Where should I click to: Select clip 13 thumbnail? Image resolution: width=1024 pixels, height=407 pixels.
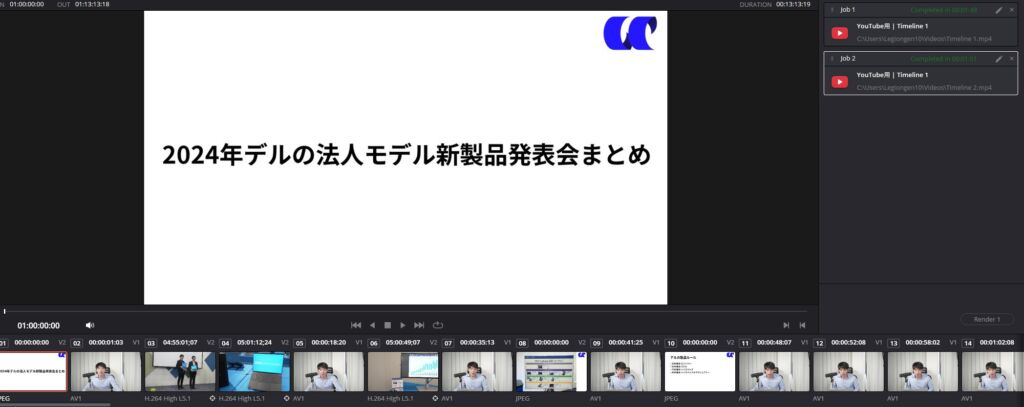[x=923, y=372]
